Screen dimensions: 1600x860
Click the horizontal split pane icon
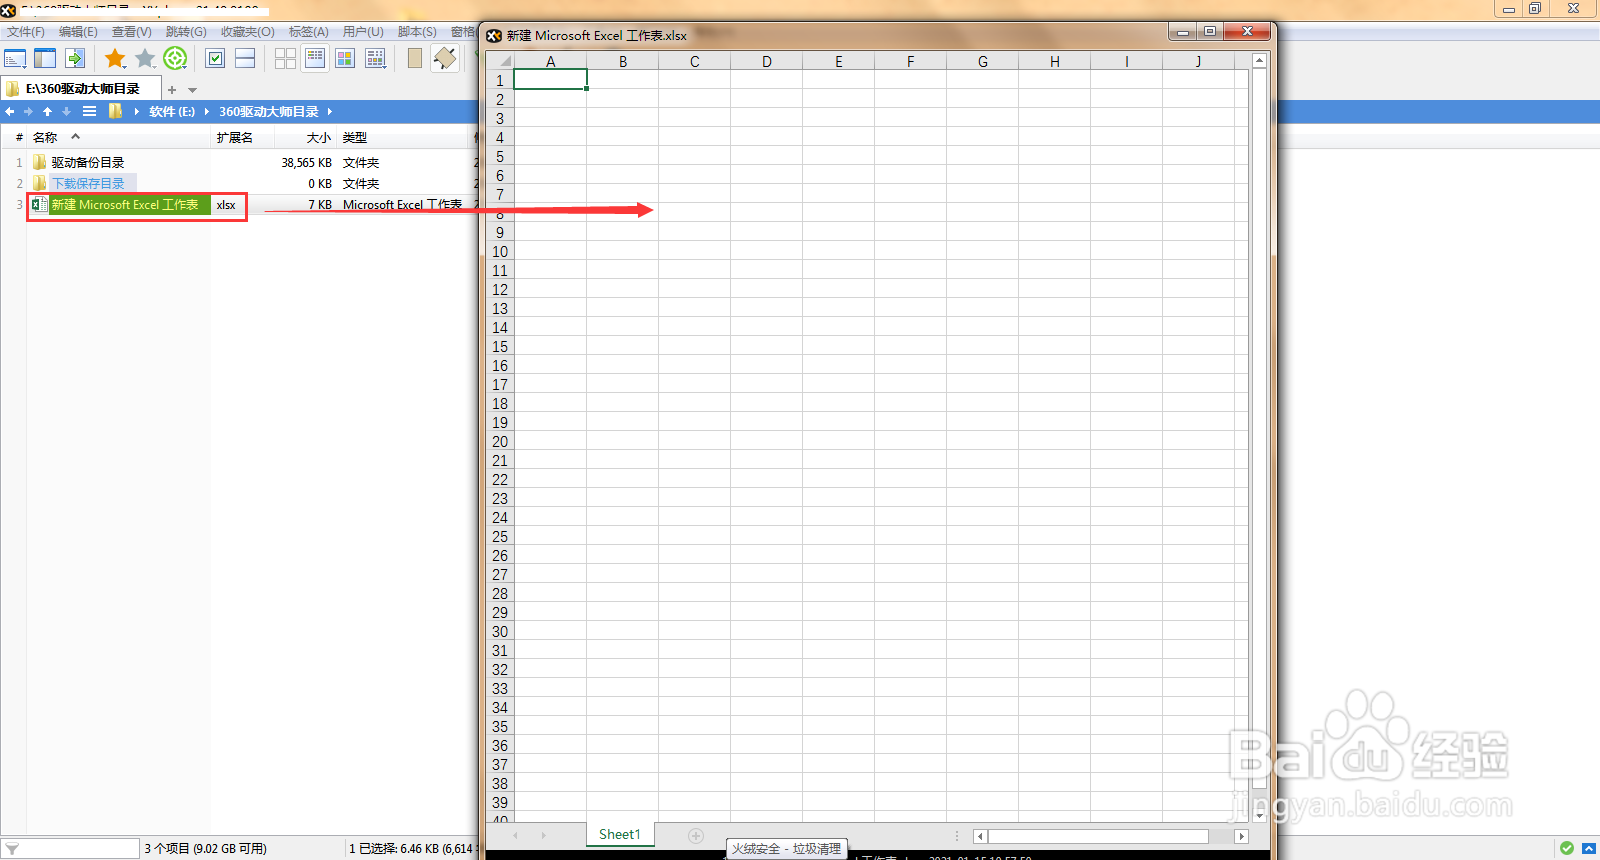click(x=245, y=59)
